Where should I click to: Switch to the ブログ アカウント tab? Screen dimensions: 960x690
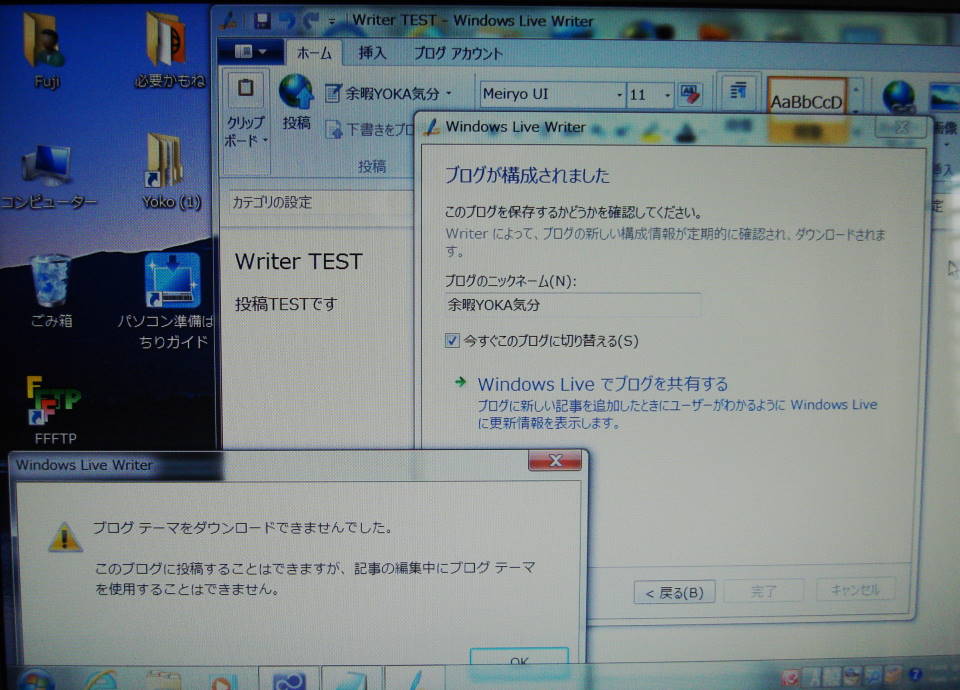[458, 53]
